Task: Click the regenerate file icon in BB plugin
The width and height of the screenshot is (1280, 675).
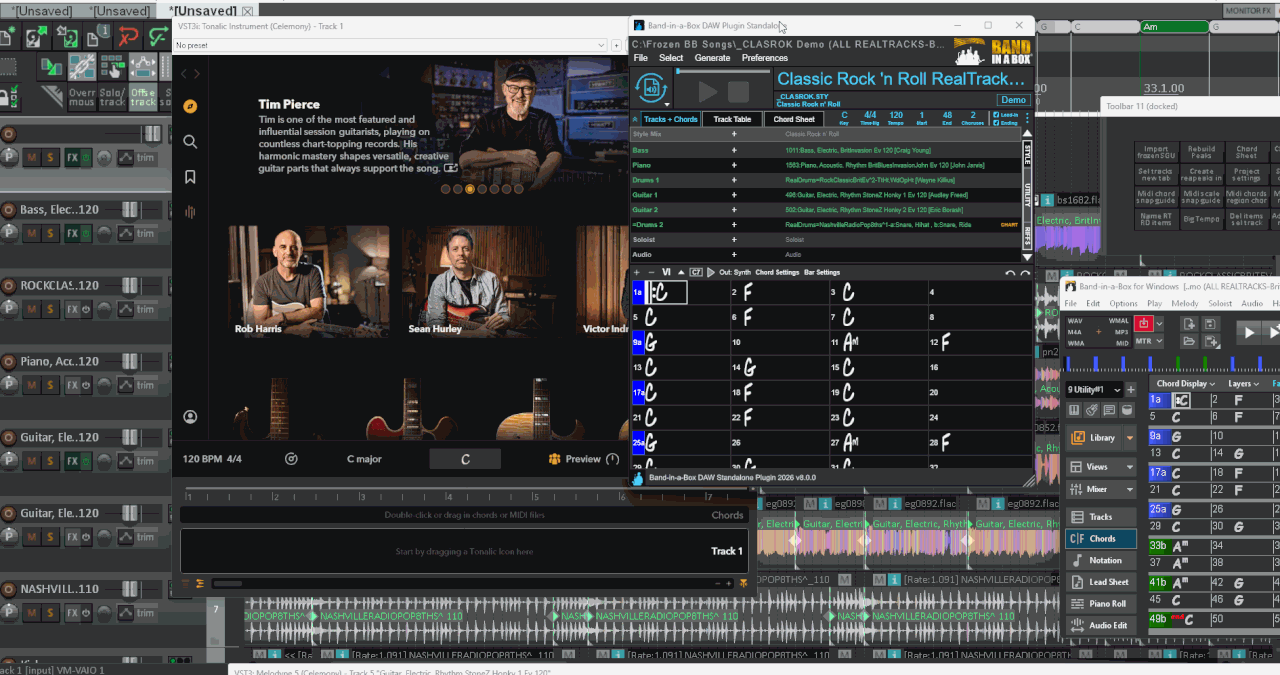Action: [651, 88]
